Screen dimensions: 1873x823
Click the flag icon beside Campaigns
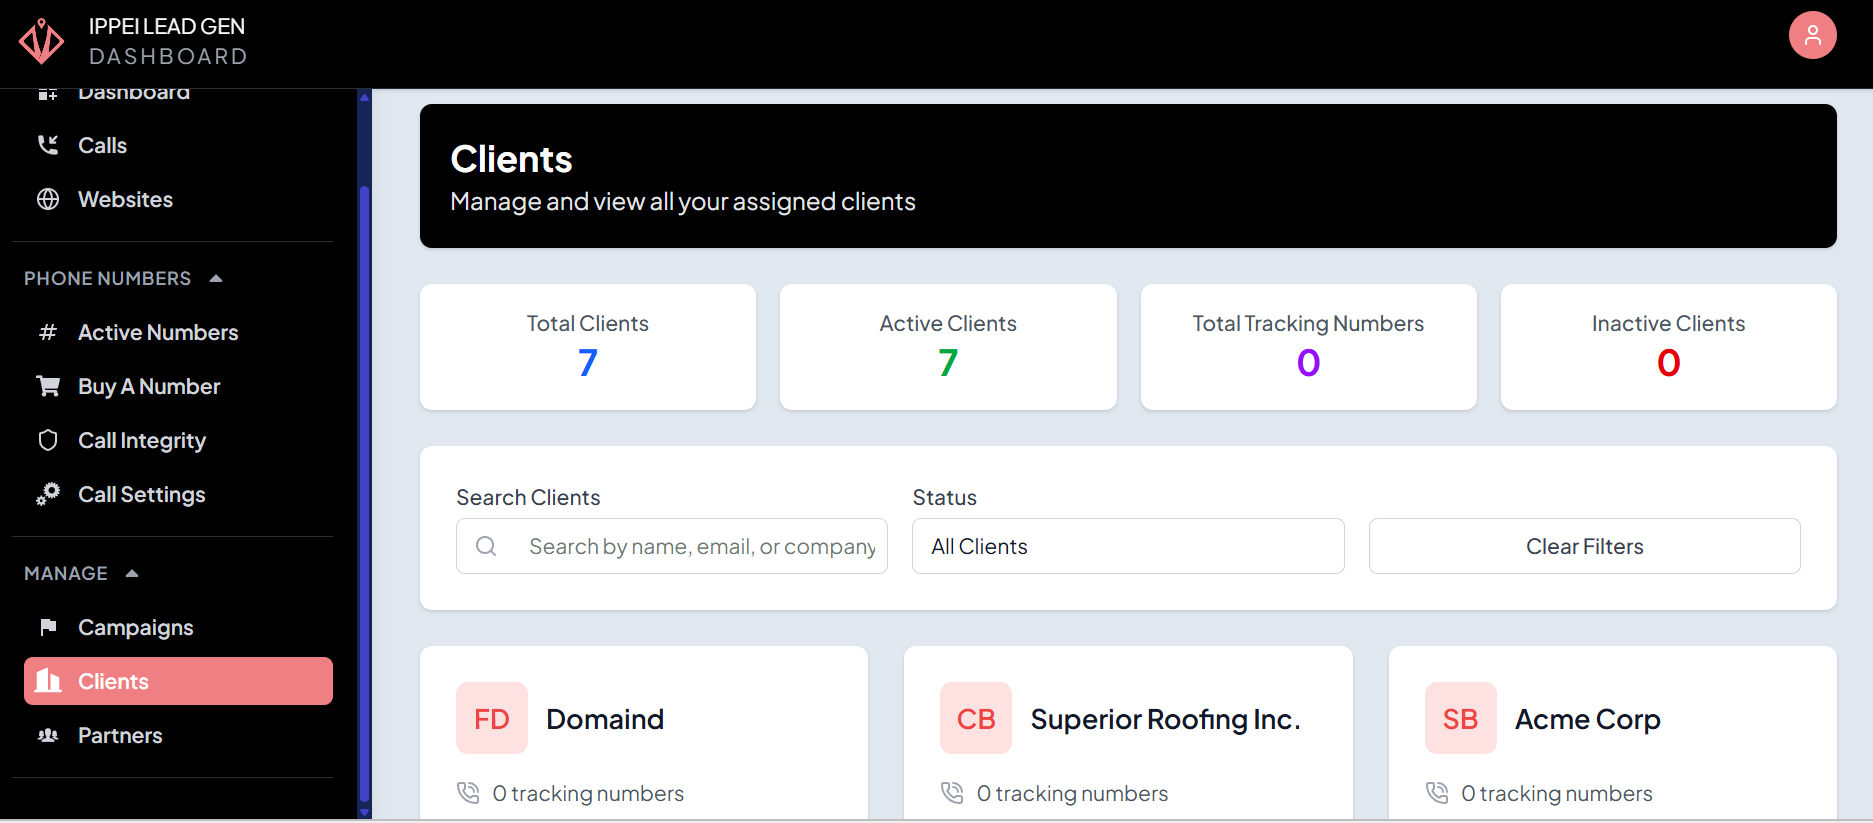coord(47,627)
